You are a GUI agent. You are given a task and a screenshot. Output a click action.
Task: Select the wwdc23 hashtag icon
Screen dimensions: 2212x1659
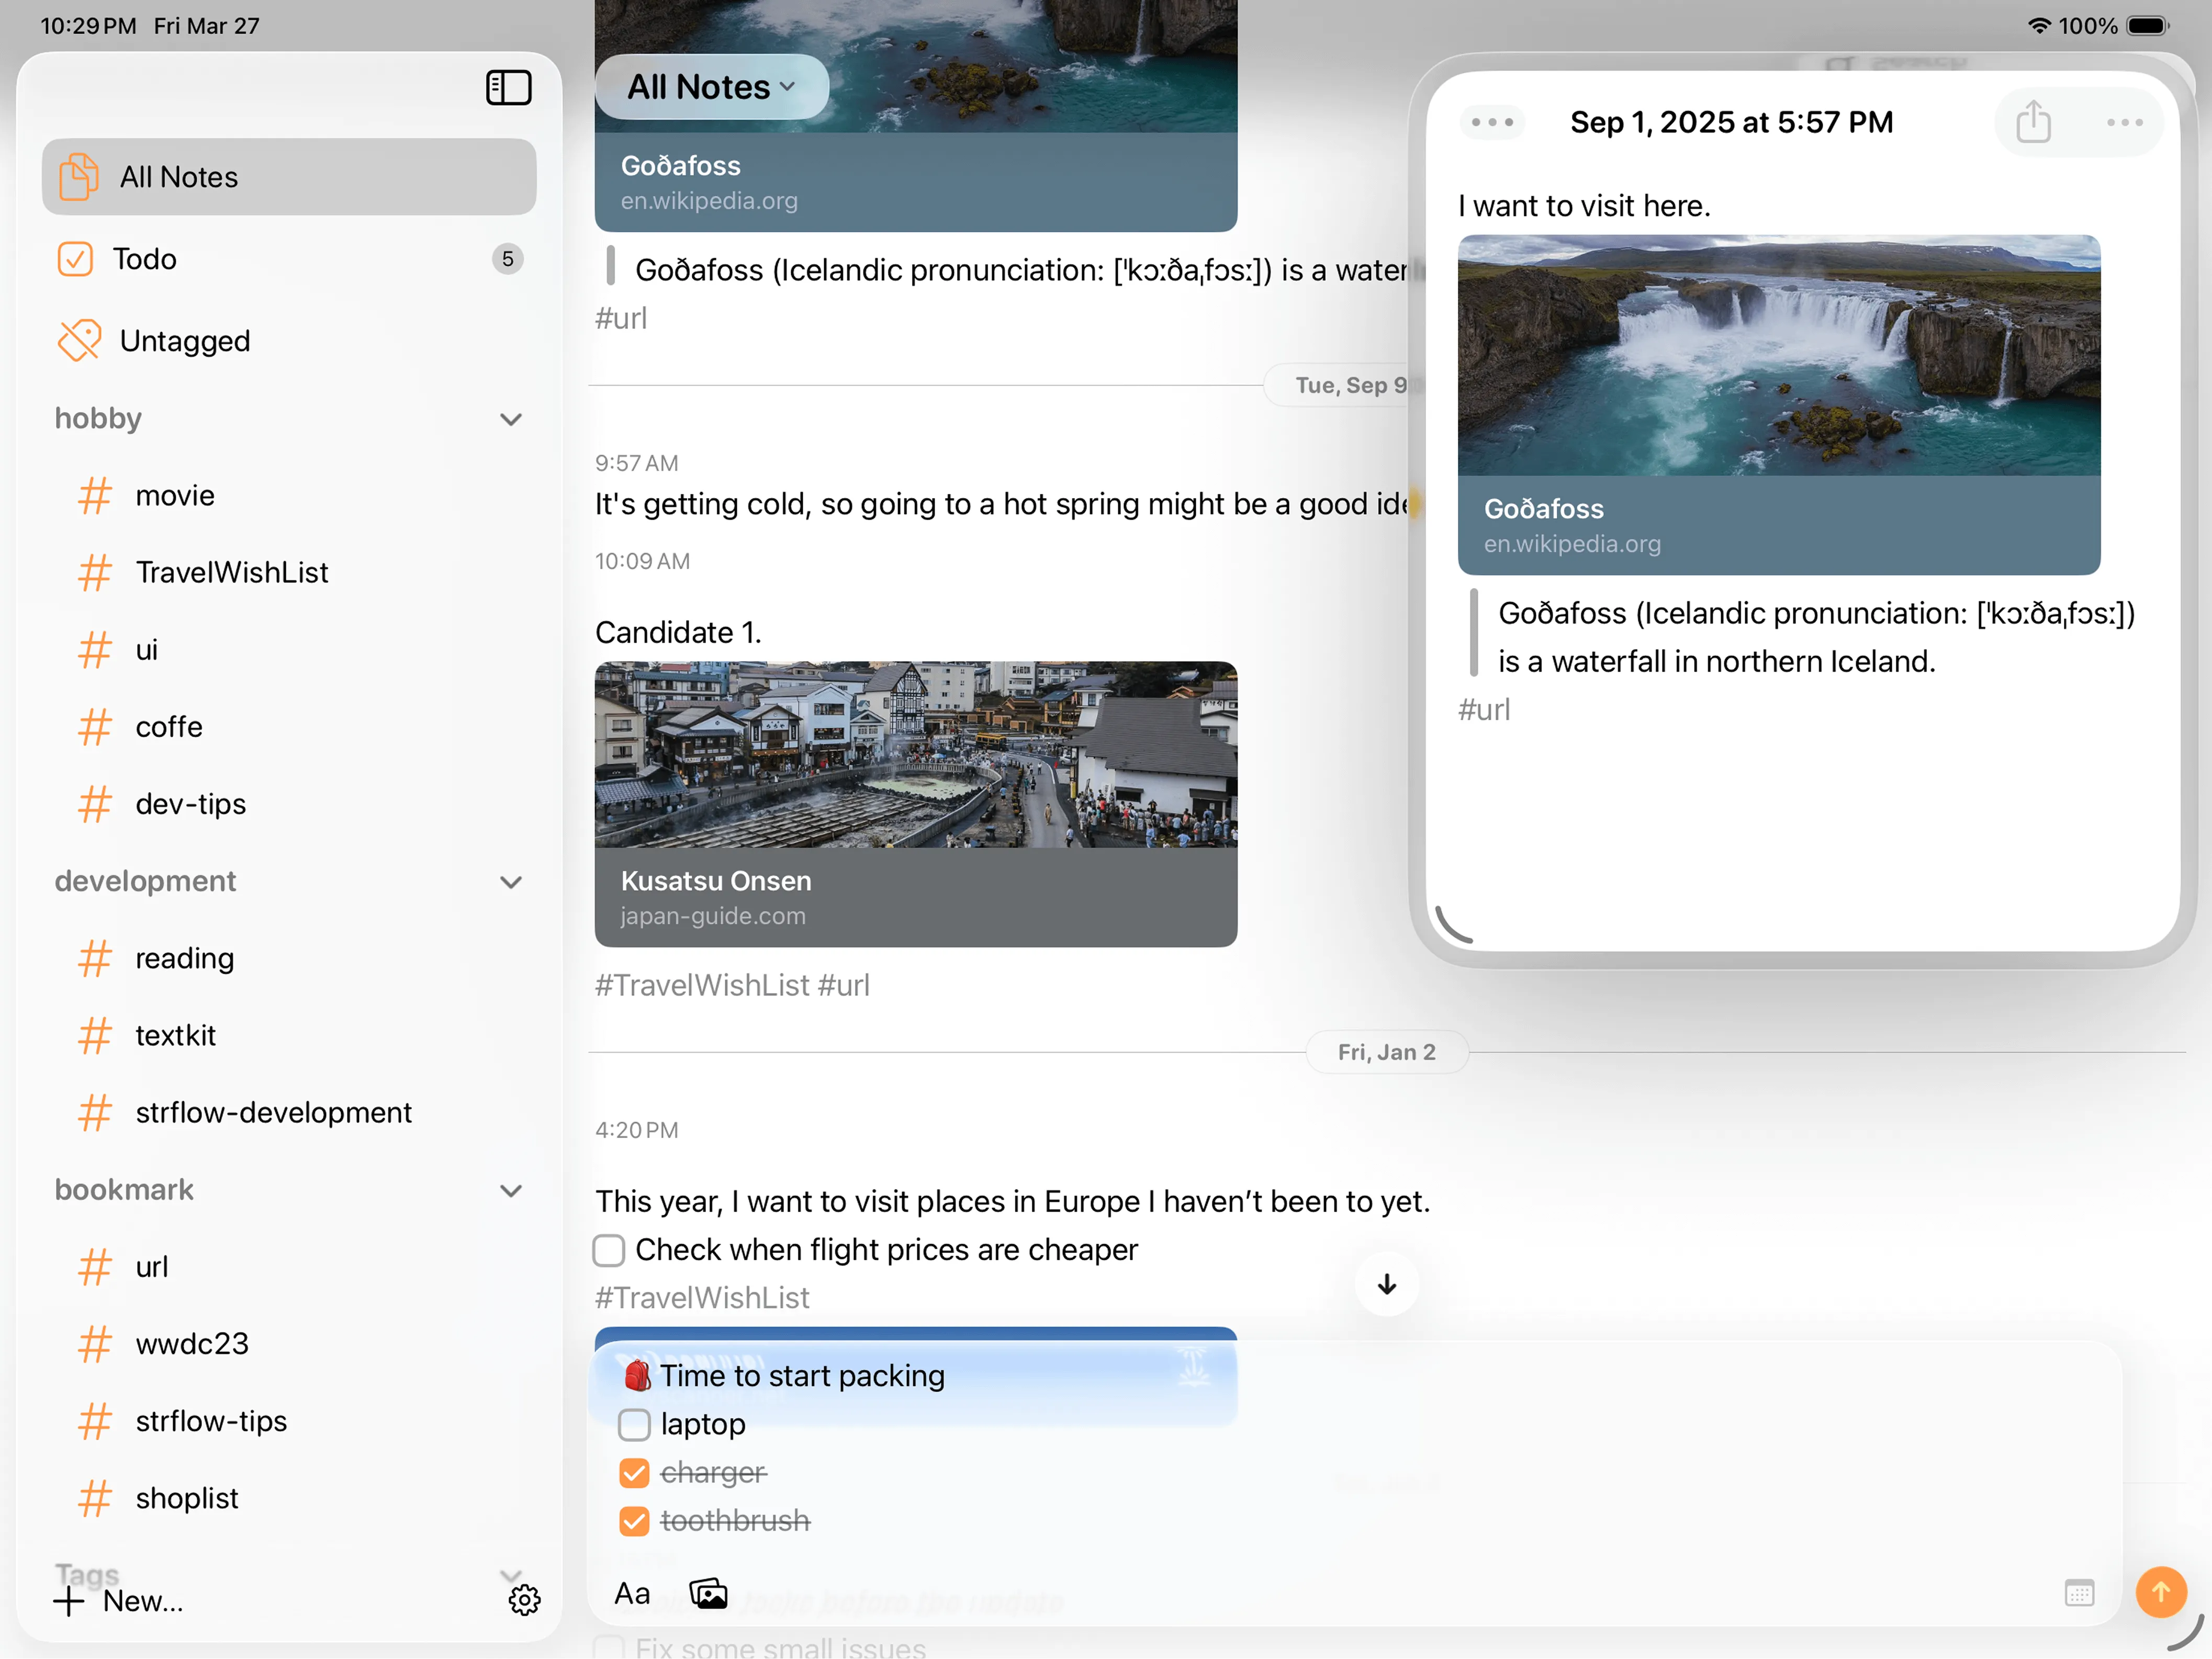click(95, 1343)
